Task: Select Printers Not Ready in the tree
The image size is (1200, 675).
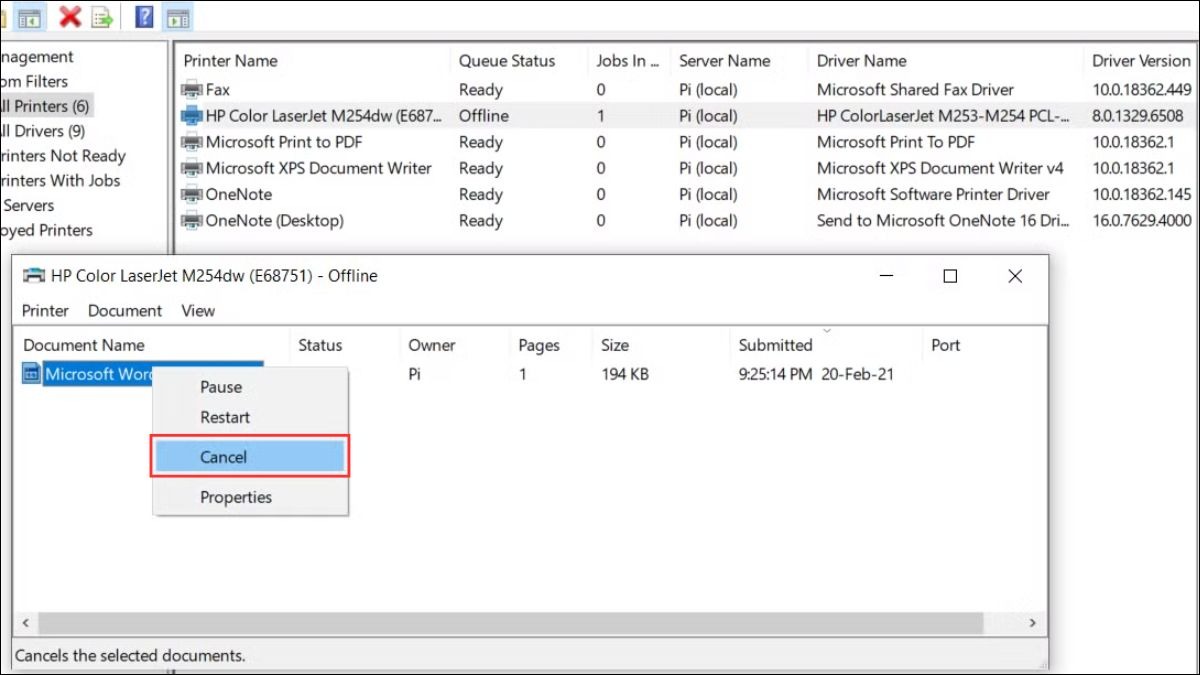Action: [63, 156]
